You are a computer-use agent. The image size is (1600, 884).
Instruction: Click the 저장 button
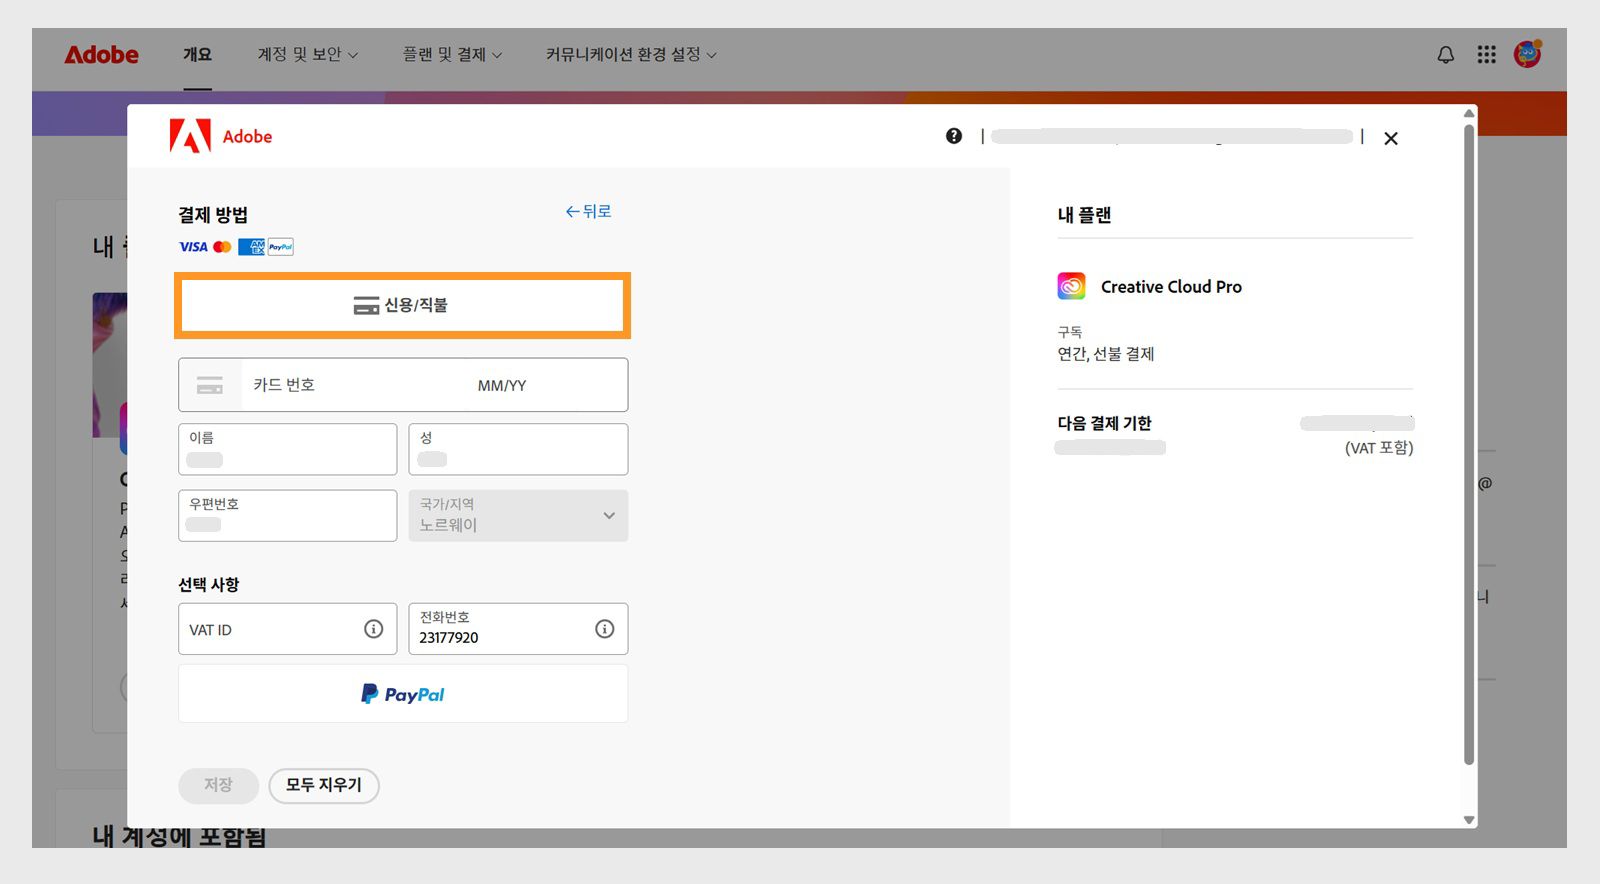218,785
